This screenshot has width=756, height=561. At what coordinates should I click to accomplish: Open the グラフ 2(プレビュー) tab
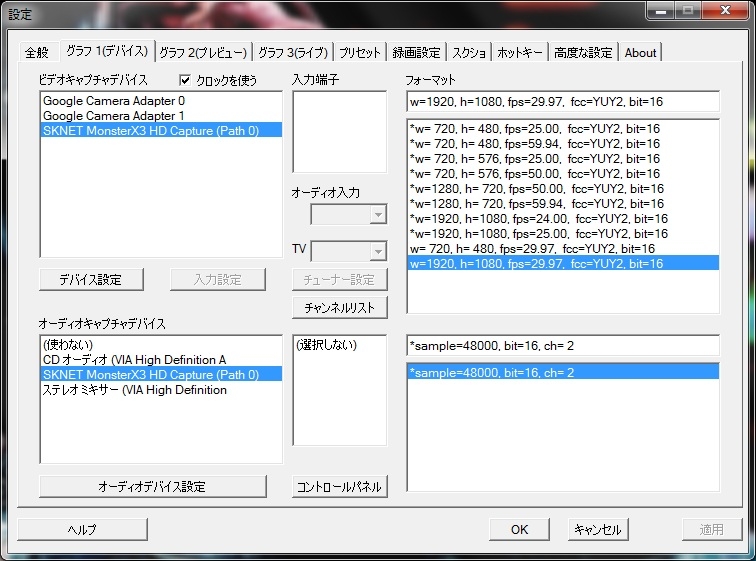click(x=203, y=52)
